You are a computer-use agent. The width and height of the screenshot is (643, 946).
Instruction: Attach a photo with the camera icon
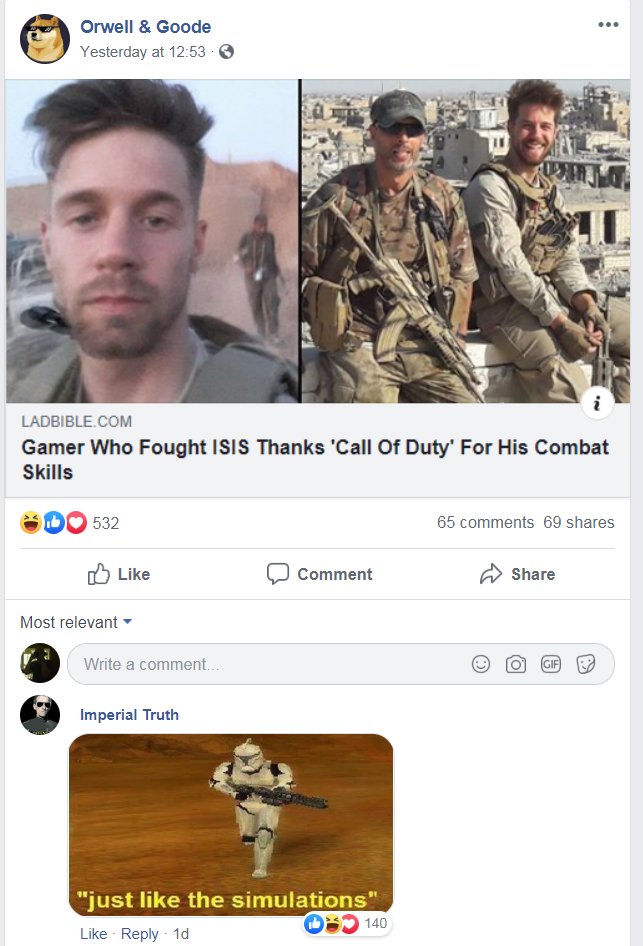tap(516, 664)
